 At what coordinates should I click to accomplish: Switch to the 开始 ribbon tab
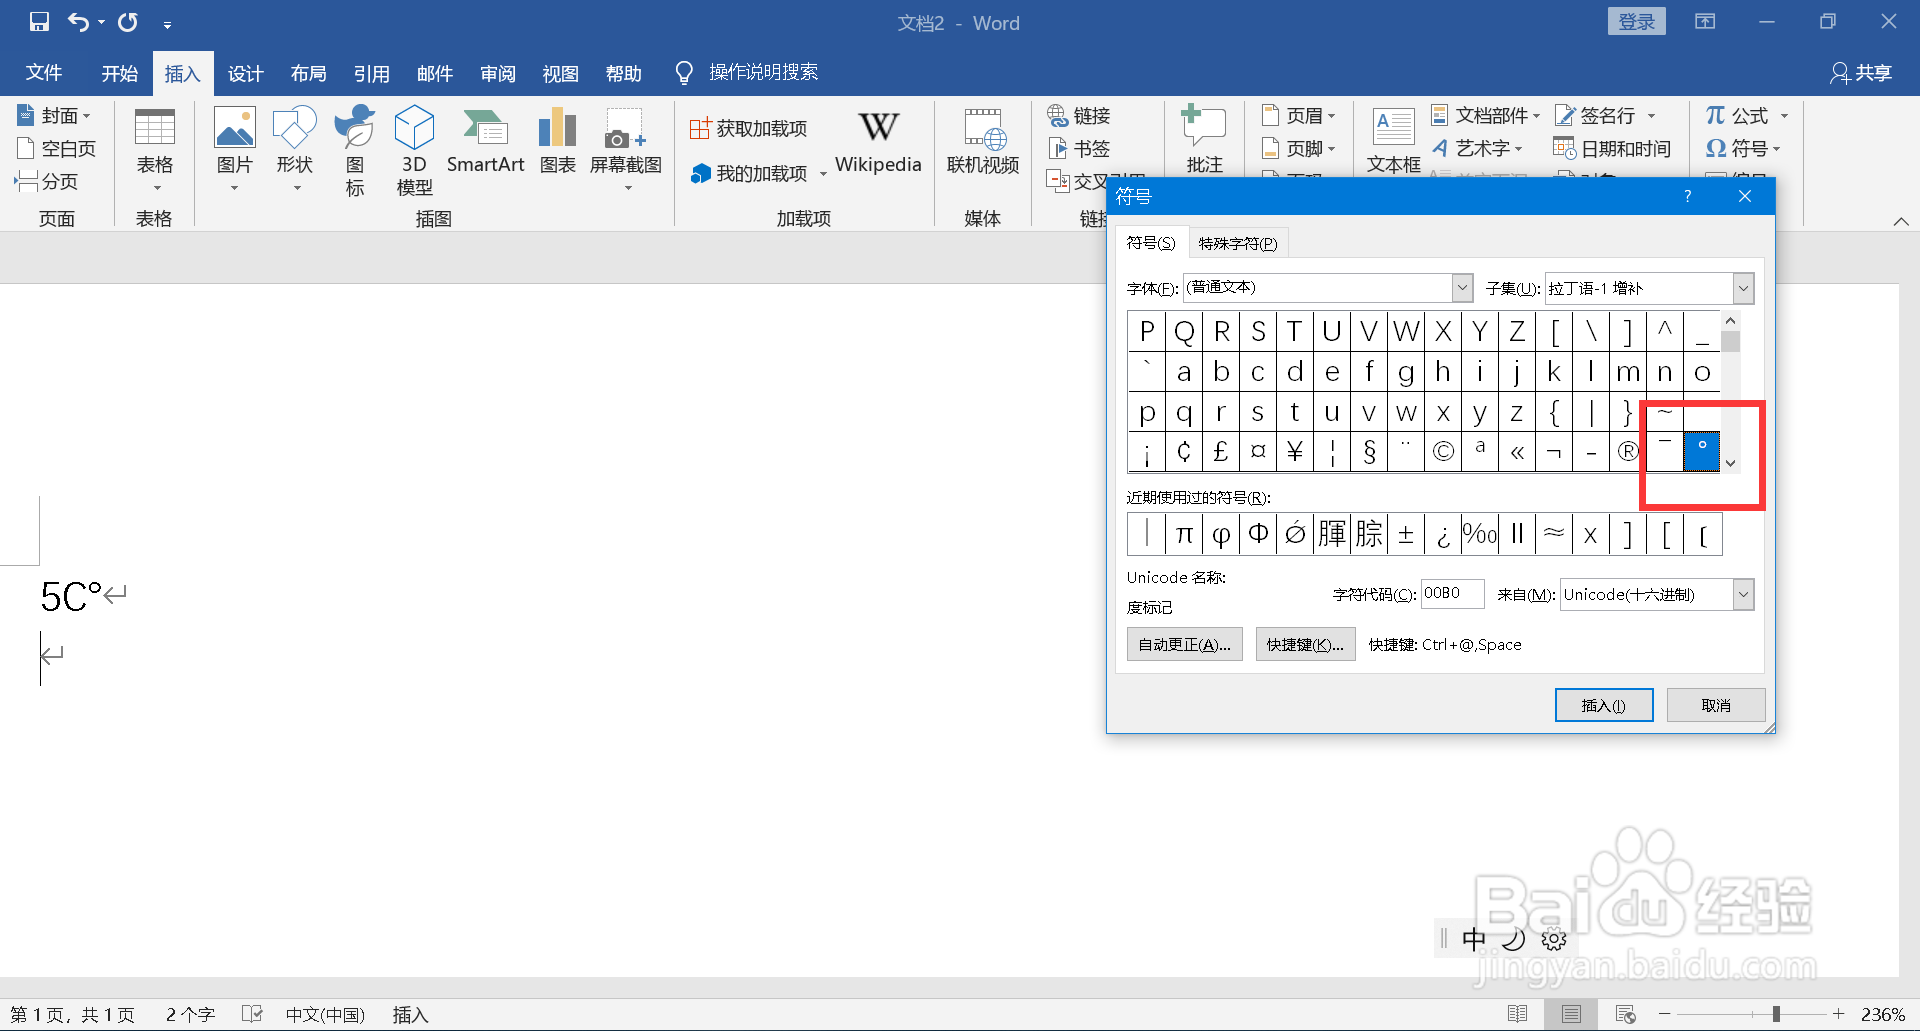[x=120, y=73]
